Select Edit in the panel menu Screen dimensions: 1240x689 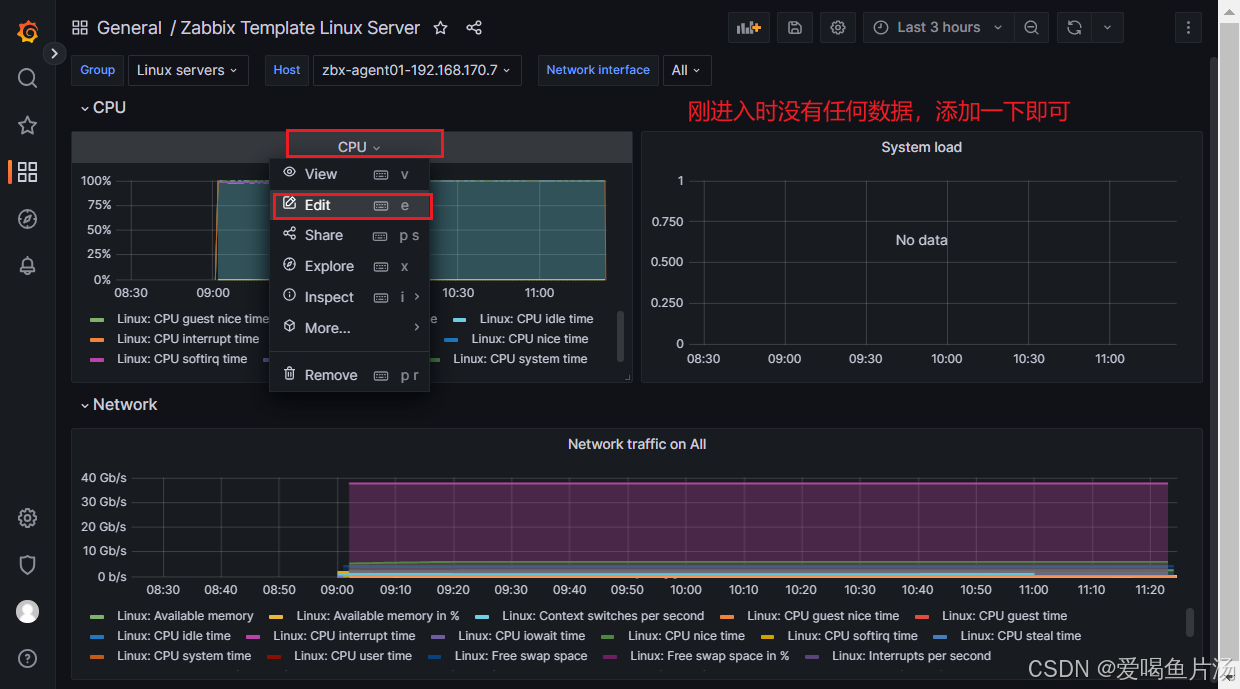pyautogui.click(x=350, y=205)
